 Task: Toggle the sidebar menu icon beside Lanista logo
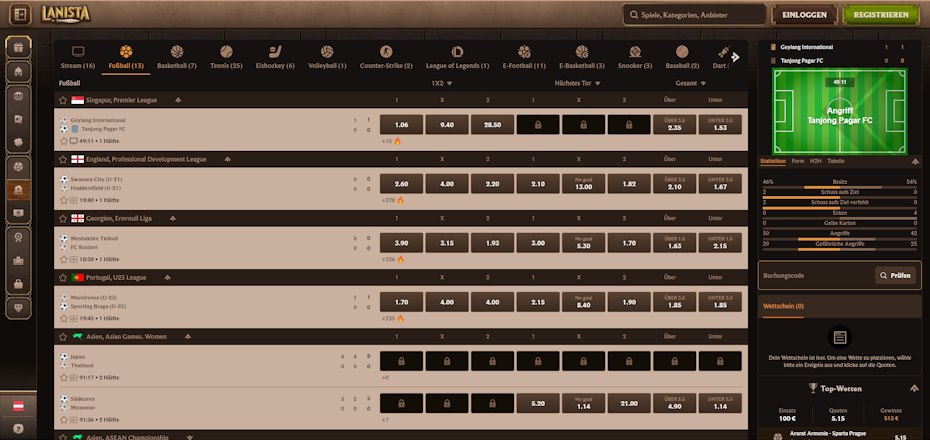(20, 14)
